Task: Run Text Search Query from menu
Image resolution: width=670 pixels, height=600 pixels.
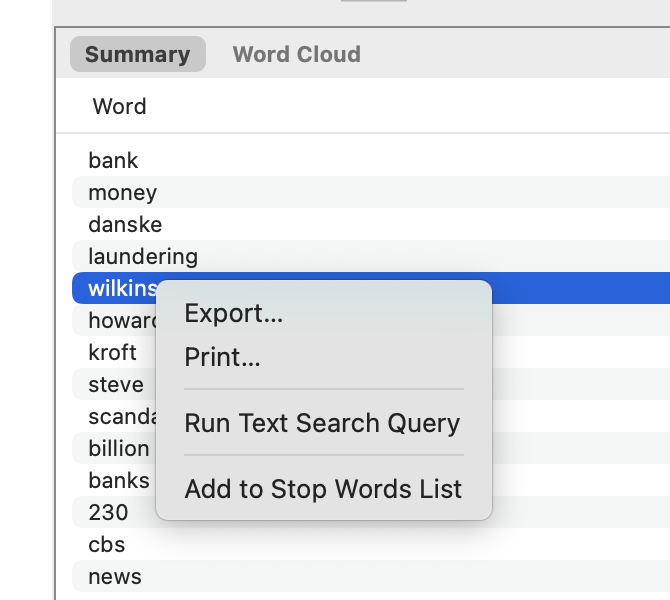Action: tap(322, 423)
